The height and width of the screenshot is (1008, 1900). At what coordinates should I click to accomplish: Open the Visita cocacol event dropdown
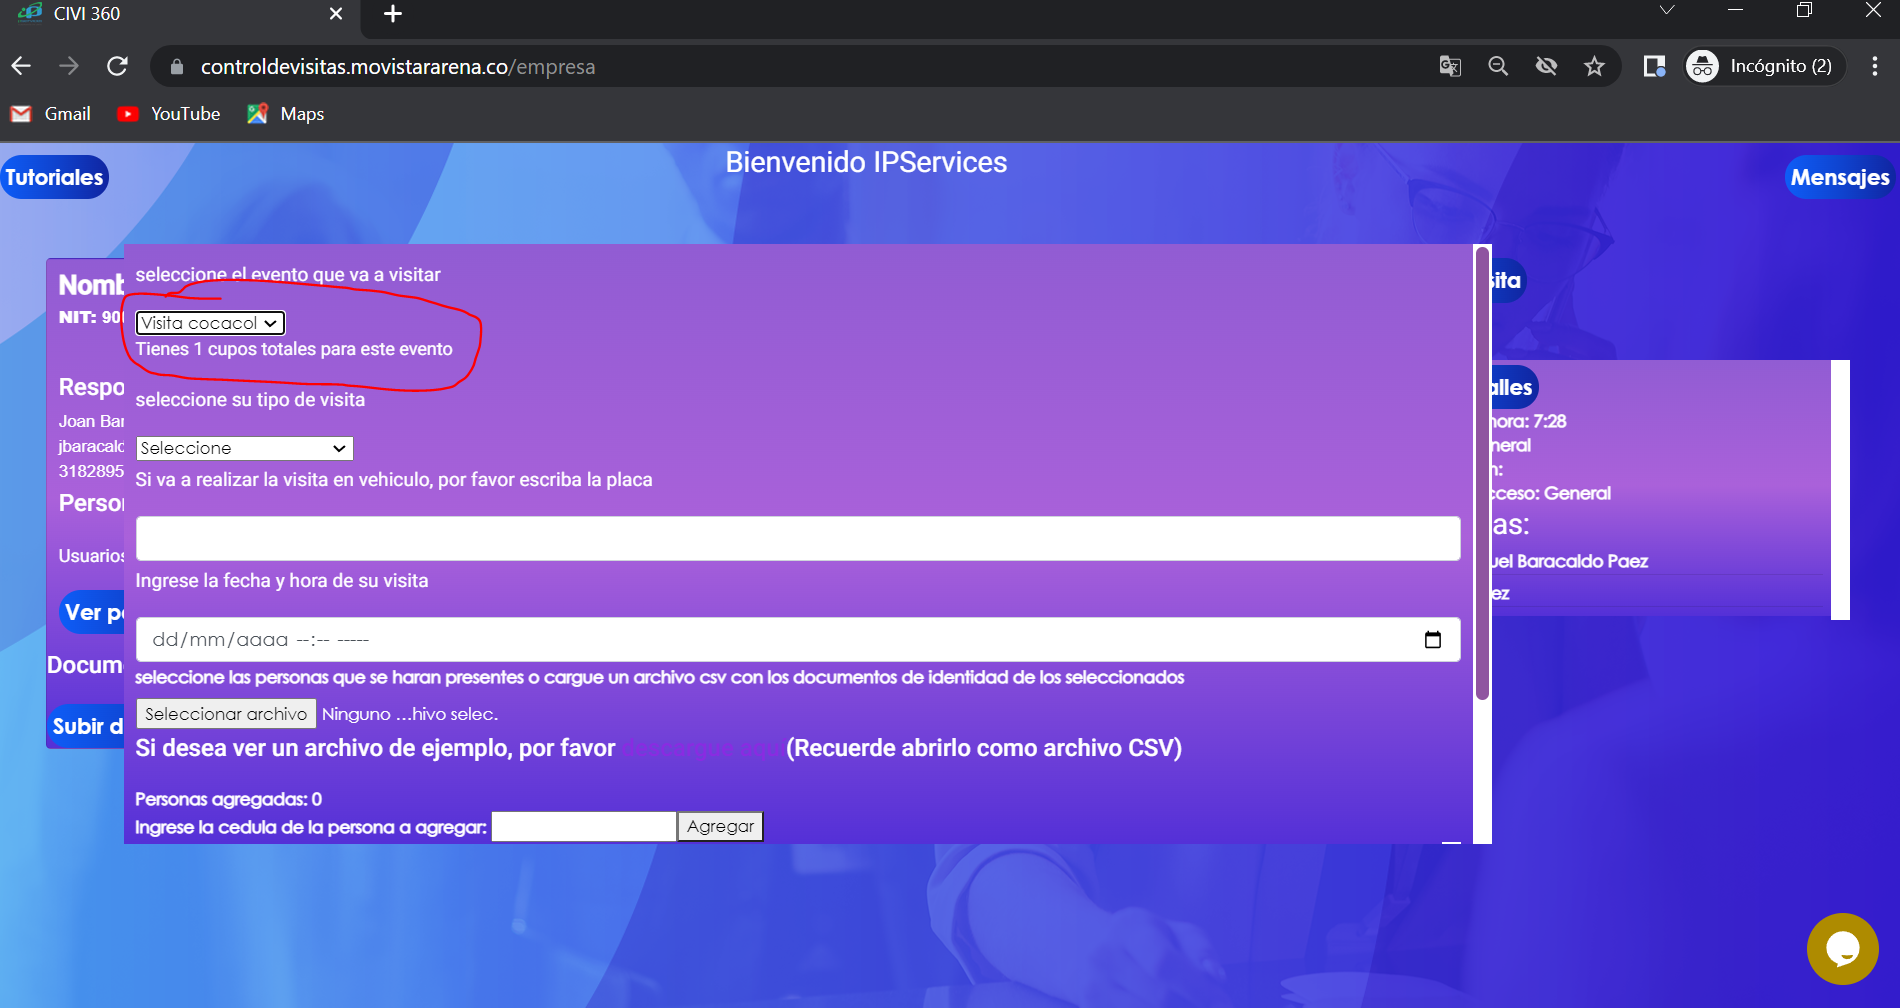(x=210, y=323)
